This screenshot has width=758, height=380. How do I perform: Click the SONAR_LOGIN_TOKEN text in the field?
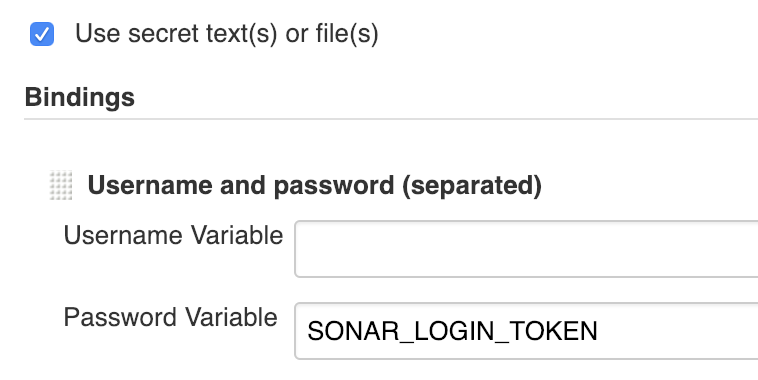[452, 332]
